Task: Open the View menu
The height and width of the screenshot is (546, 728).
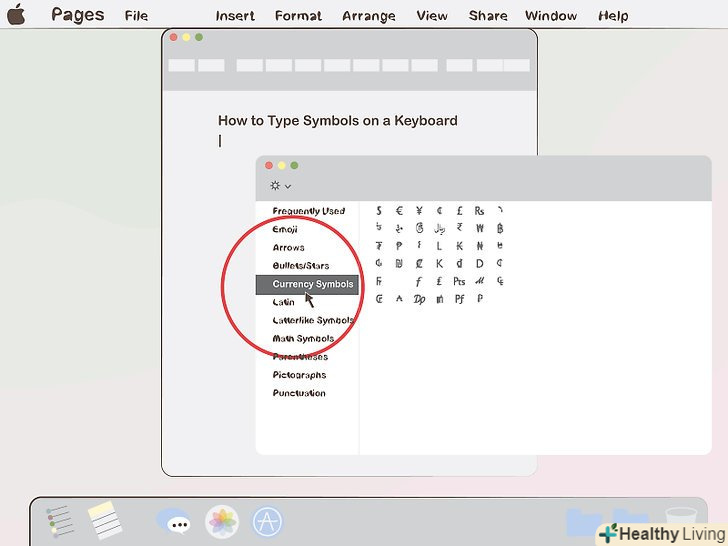Action: click(432, 16)
